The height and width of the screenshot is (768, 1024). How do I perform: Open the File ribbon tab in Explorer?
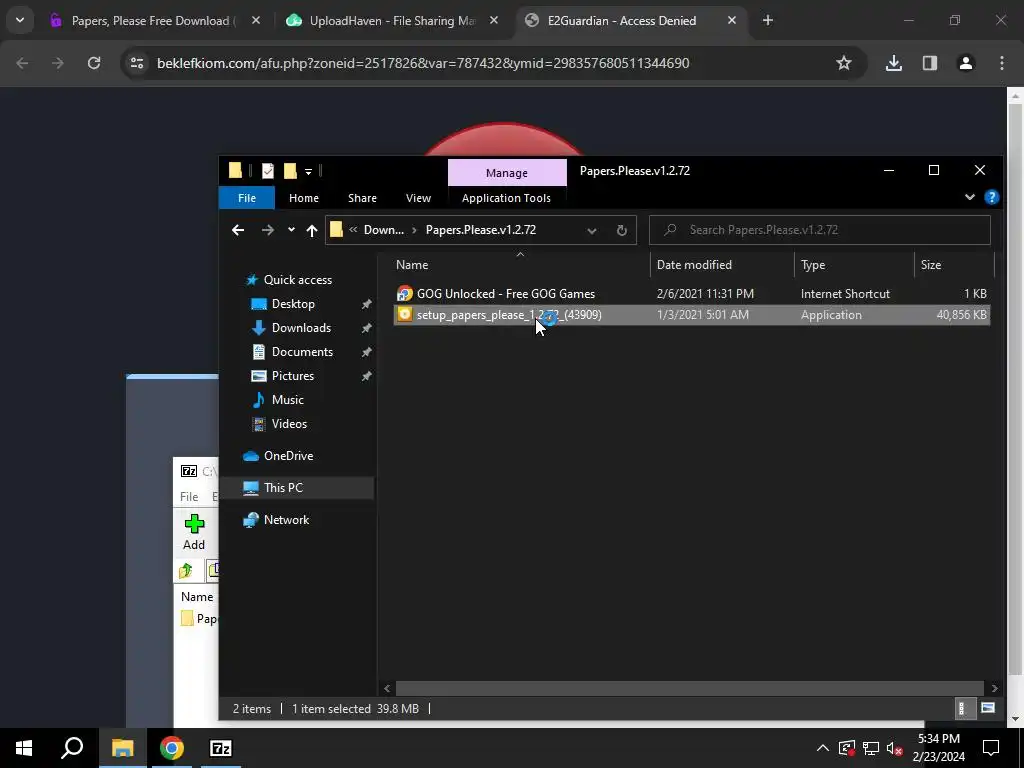247,198
